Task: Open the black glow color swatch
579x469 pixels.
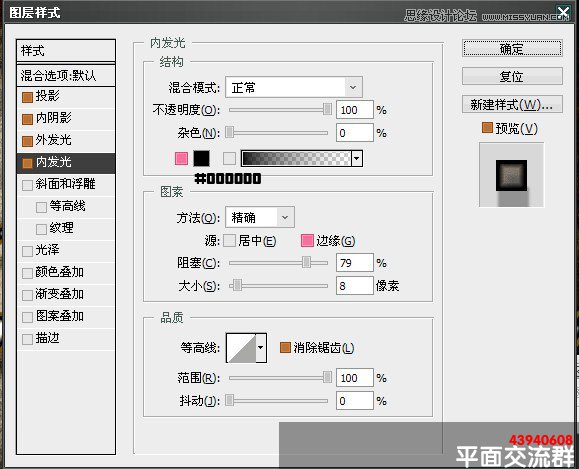Action: (202, 158)
